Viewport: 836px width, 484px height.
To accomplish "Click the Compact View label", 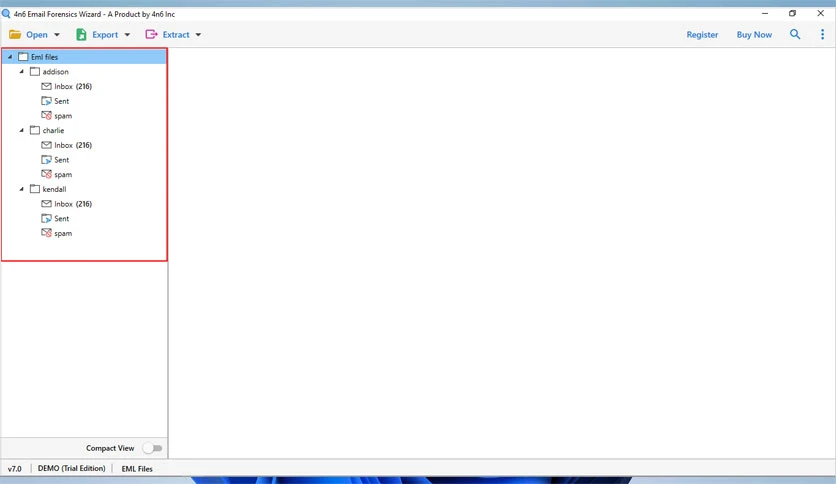I will coord(110,448).
